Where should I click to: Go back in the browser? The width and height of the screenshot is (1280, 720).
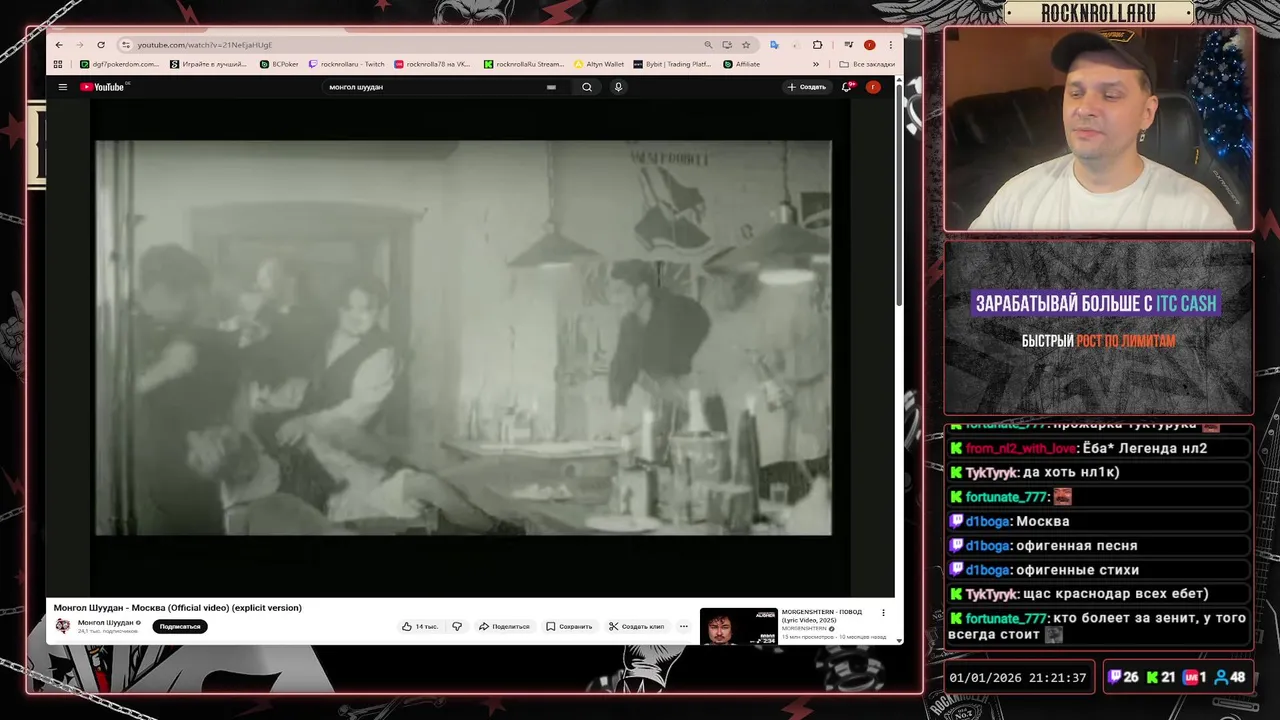59,45
